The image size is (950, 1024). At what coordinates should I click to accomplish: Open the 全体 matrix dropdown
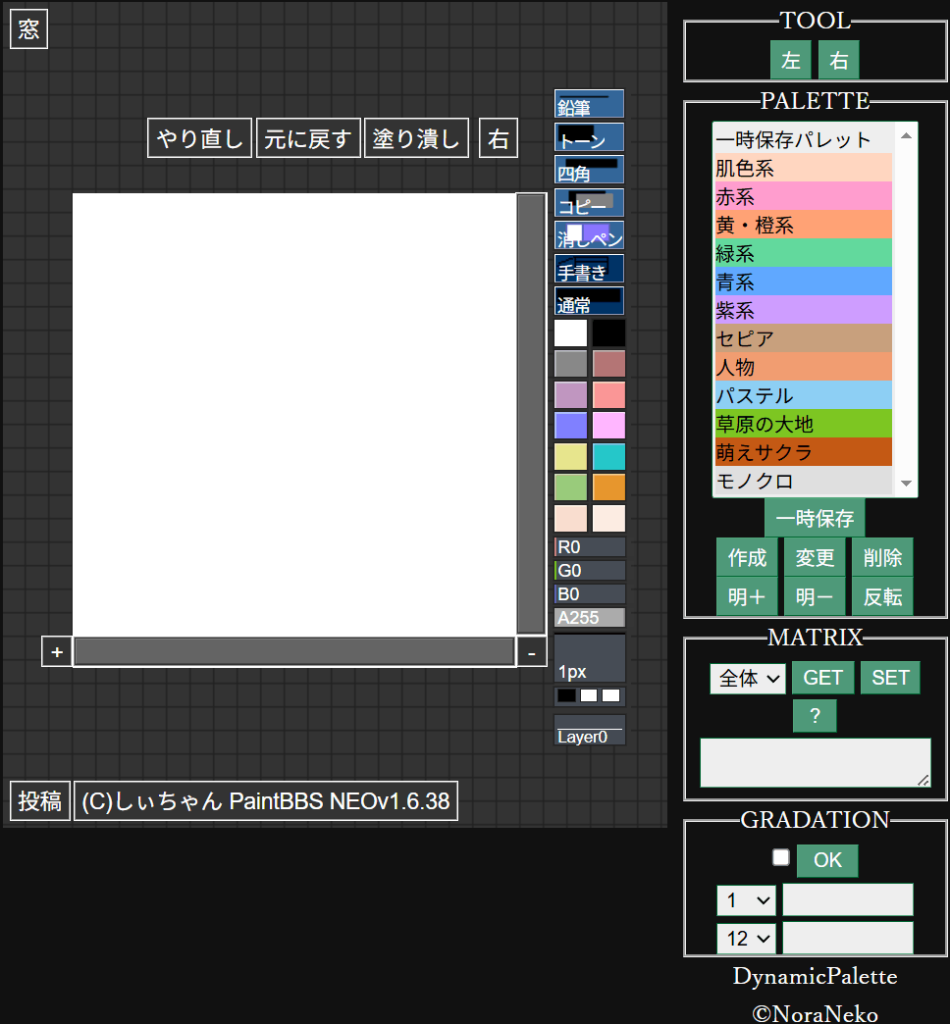[747, 678]
